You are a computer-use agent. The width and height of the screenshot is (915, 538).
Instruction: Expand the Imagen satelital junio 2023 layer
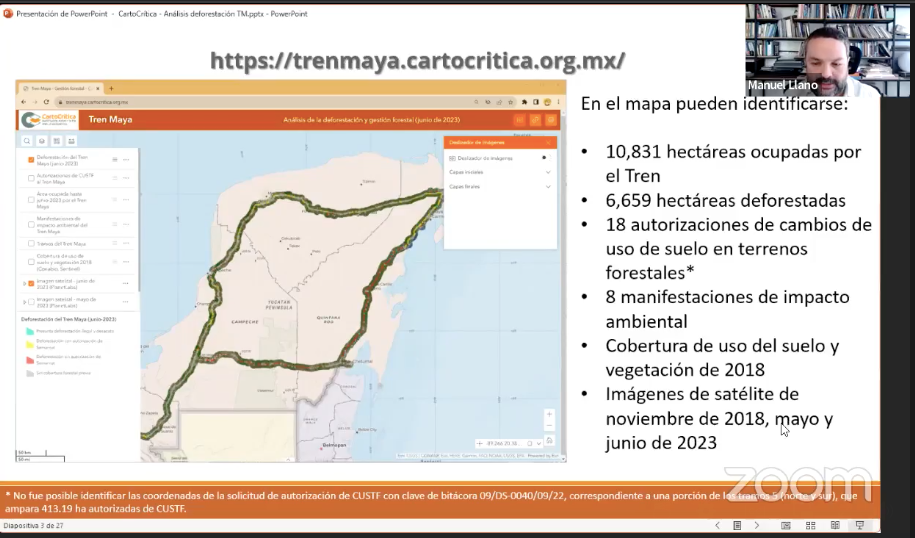[x=24, y=284]
